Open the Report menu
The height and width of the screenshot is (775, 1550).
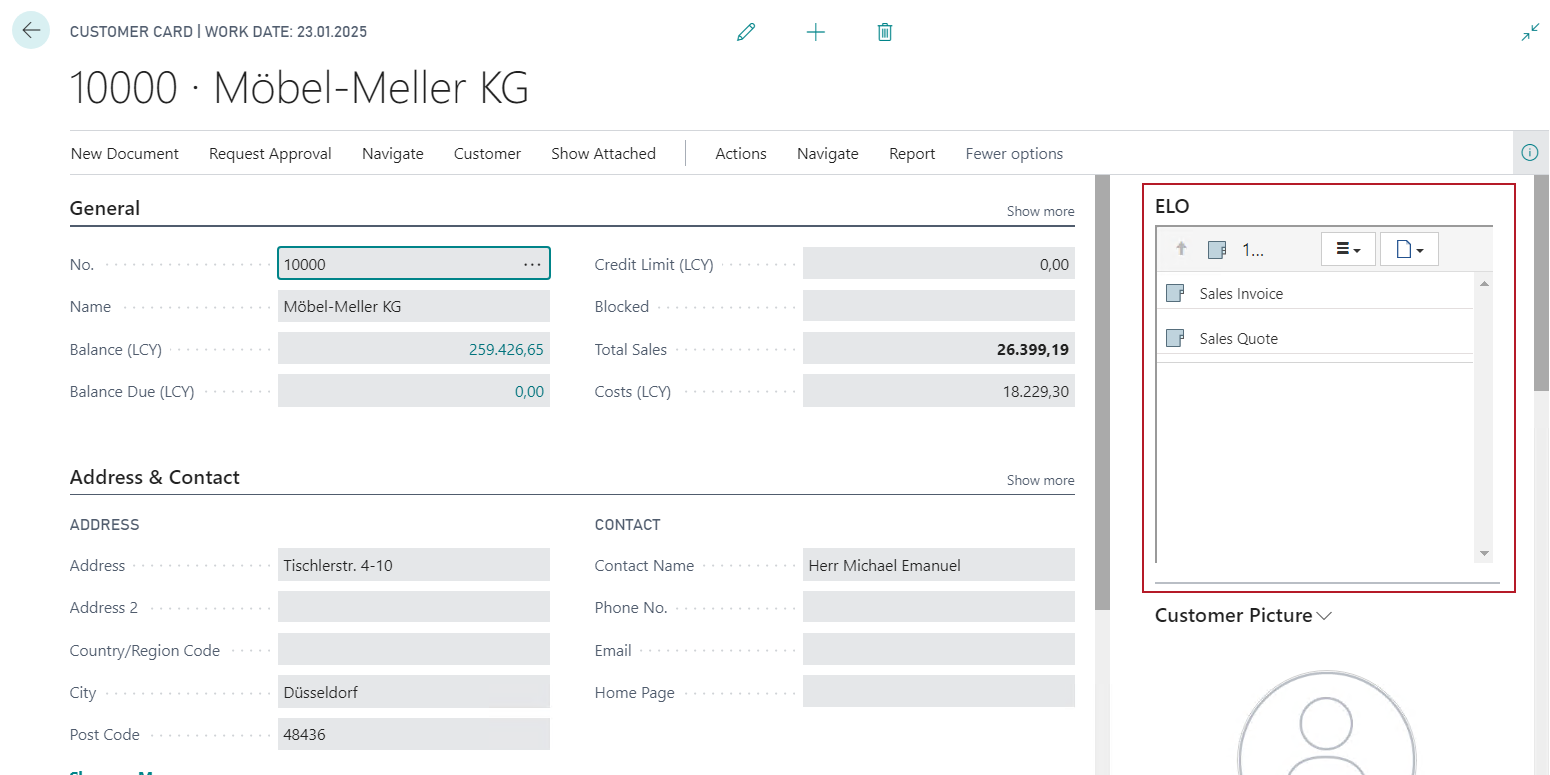[x=911, y=153]
